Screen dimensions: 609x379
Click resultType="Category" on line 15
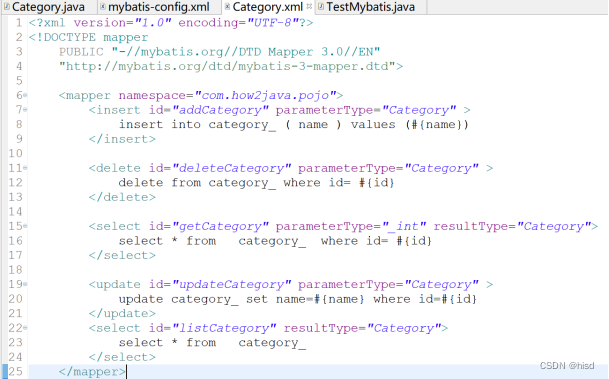[512, 226]
